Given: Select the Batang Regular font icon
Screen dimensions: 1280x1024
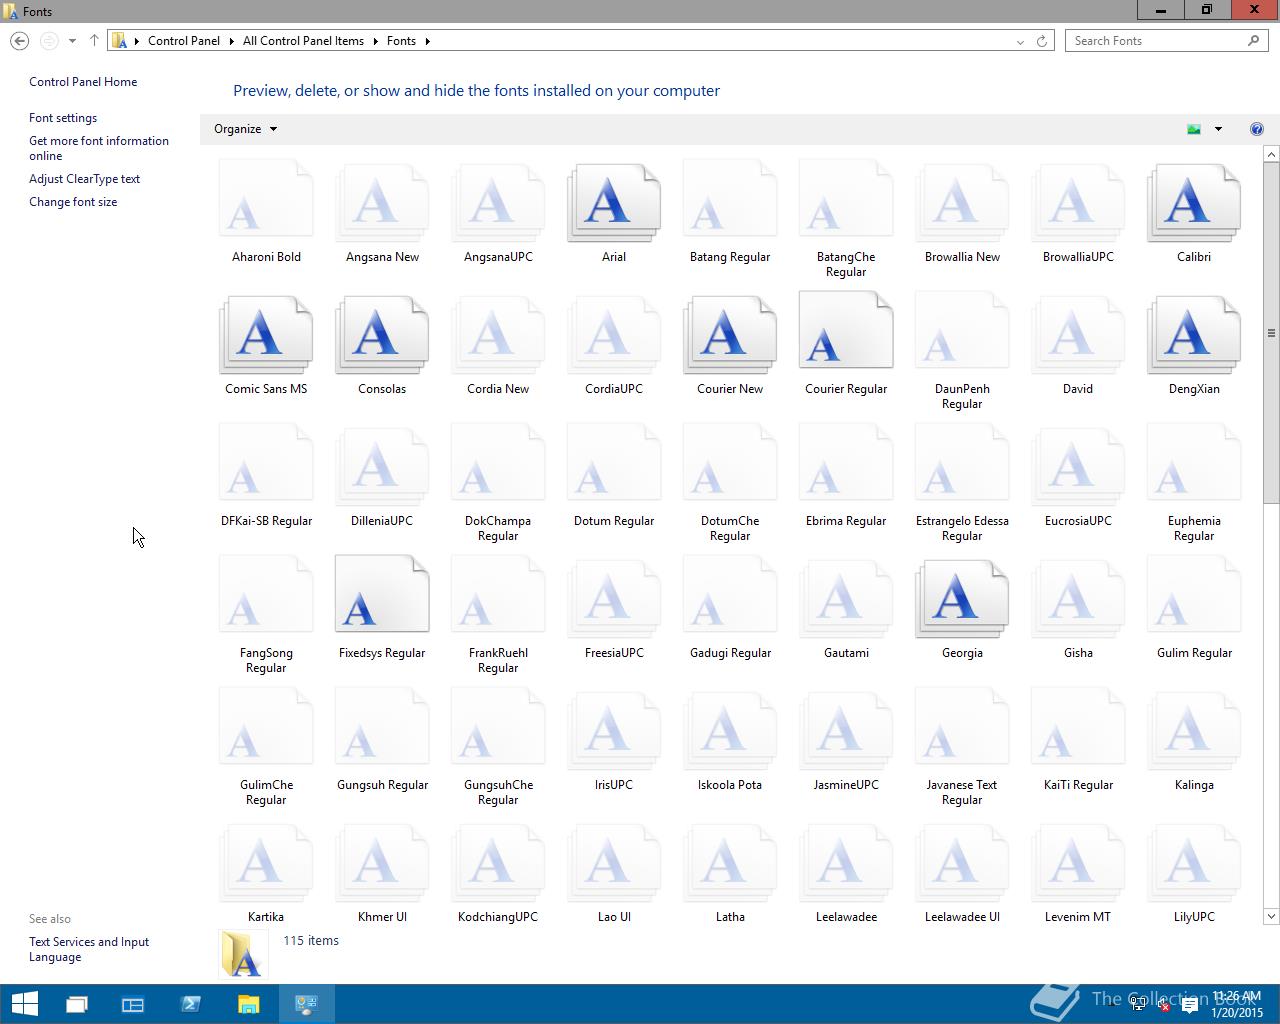Looking at the screenshot, I should (730, 198).
